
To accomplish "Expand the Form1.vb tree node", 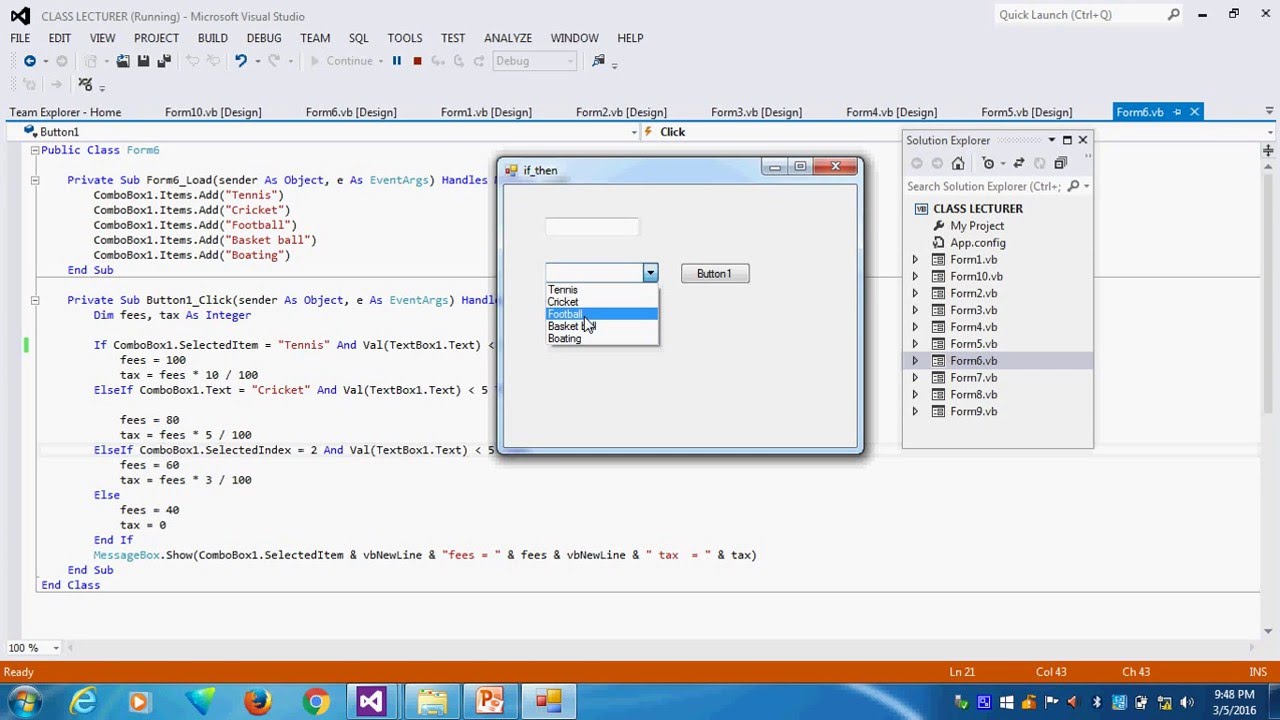I will pyautogui.click(x=914, y=260).
